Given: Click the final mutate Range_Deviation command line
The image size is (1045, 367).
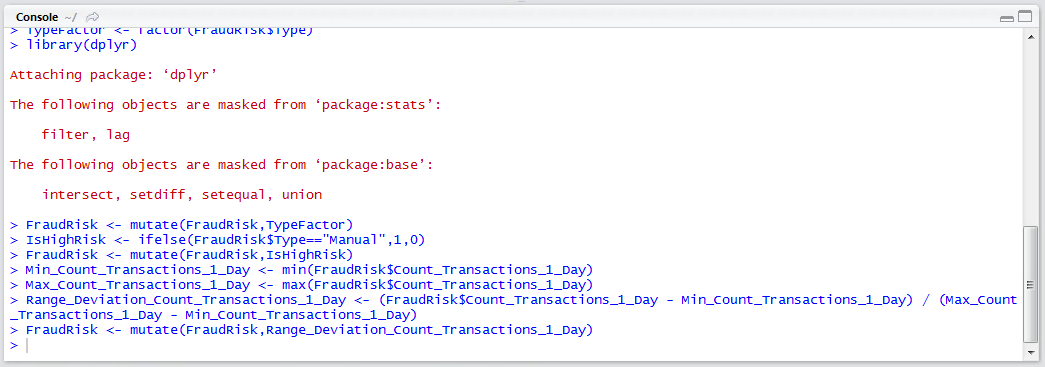Looking at the screenshot, I should [x=301, y=330].
